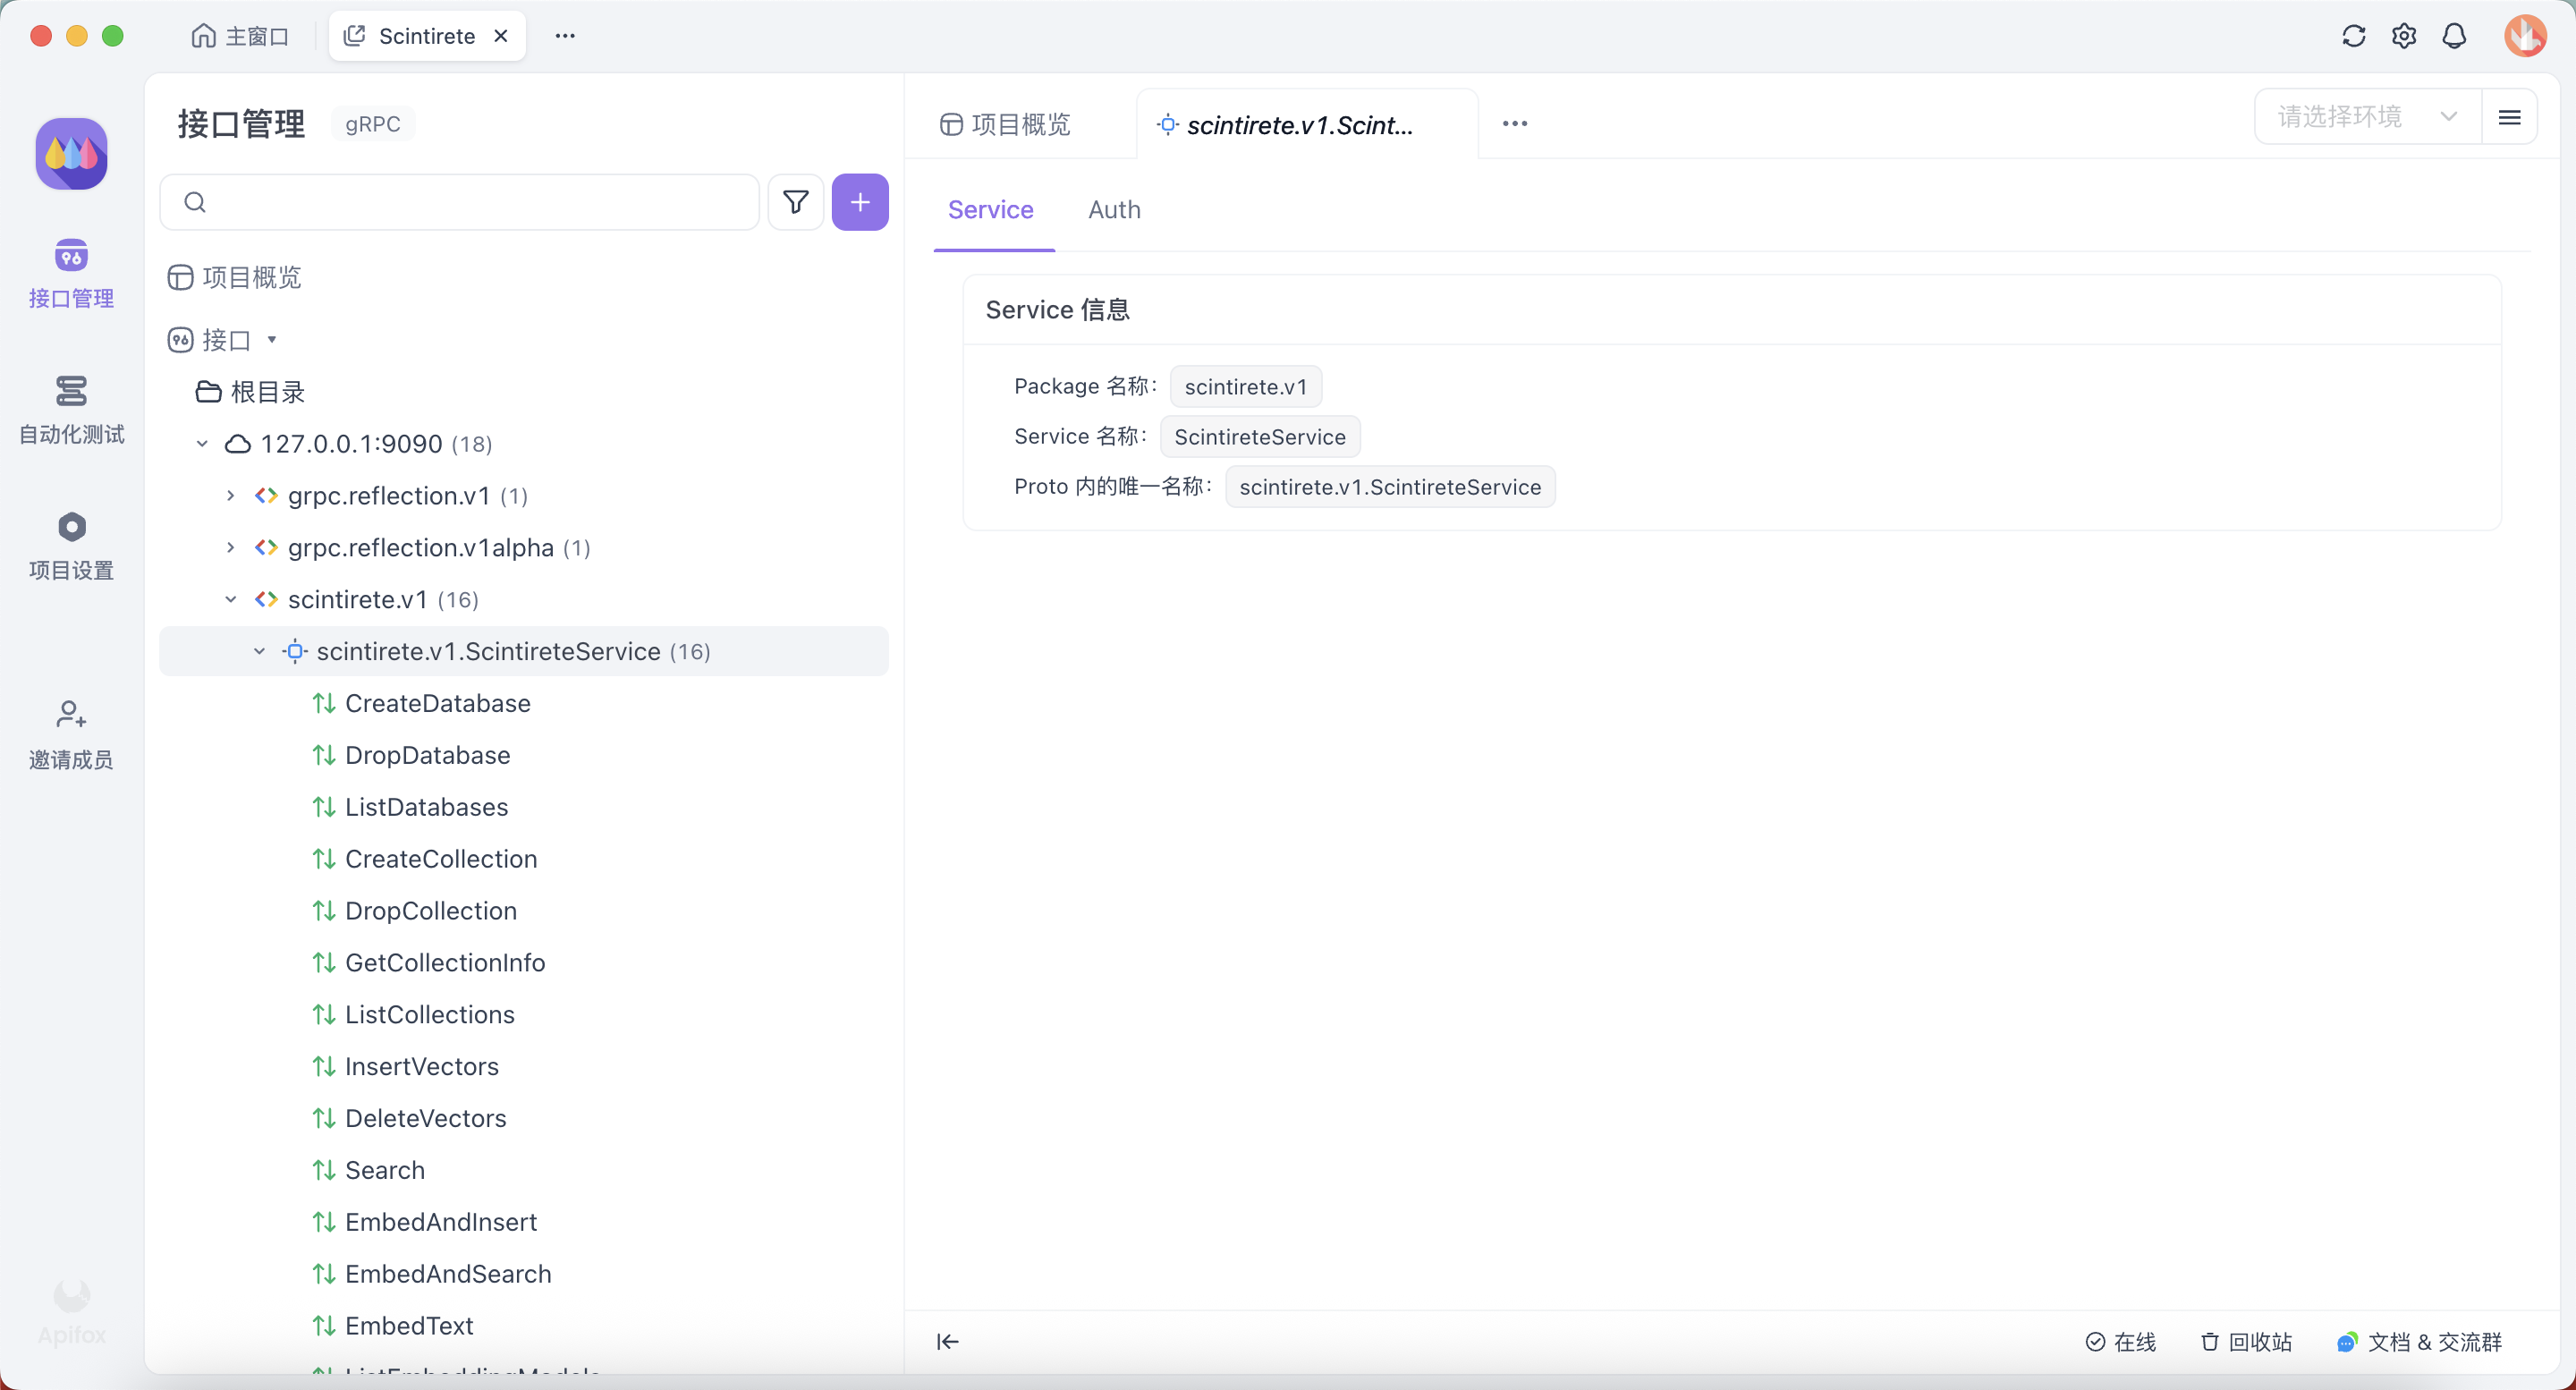This screenshot has width=2576, height=1390.
Task: Open notifications bell icon
Action: 2454,36
